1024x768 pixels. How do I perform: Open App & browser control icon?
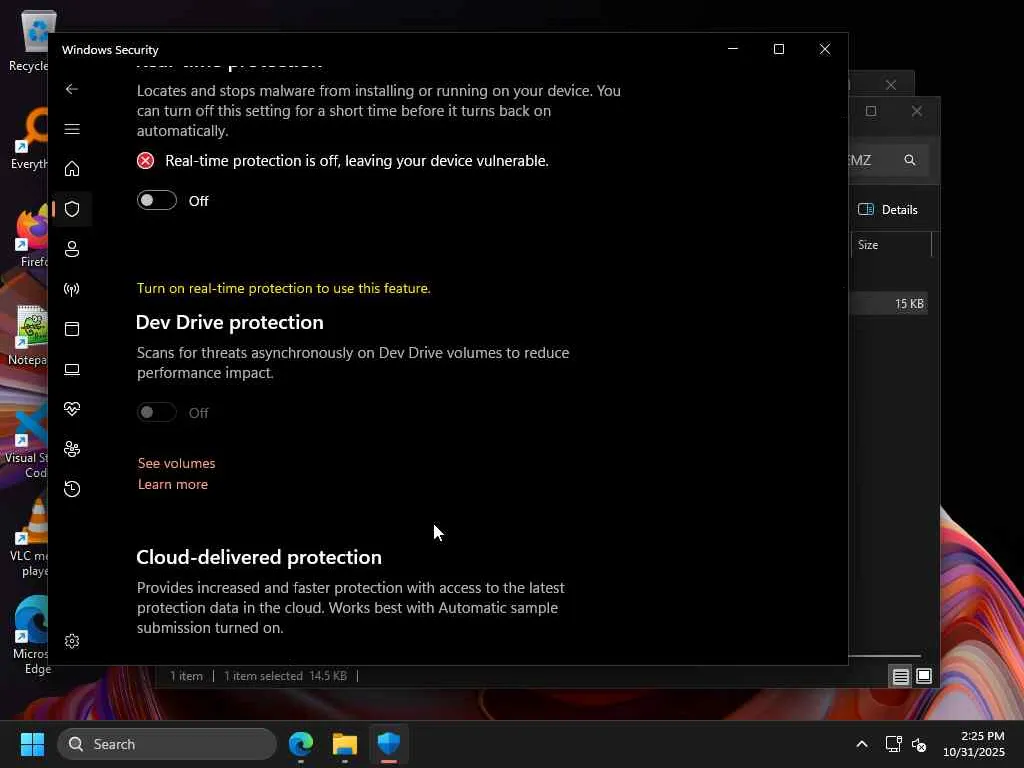(x=72, y=328)
